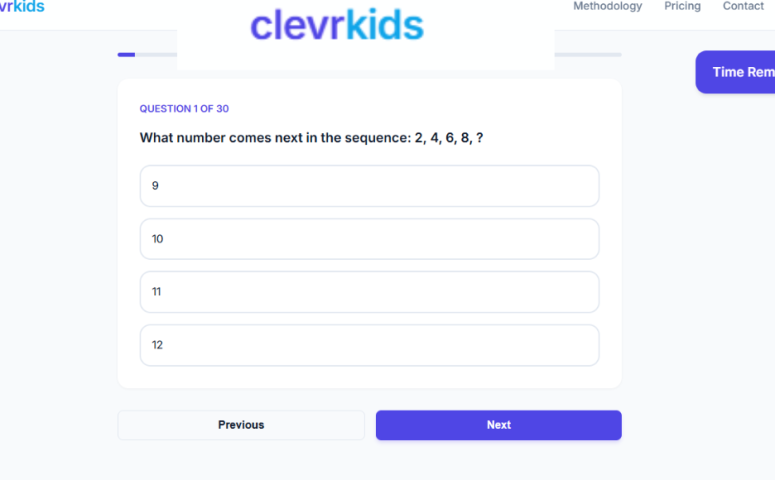775x480 pixels.
Task: Click the unfilled progress track at right
Action: click(x=590, y=54)
